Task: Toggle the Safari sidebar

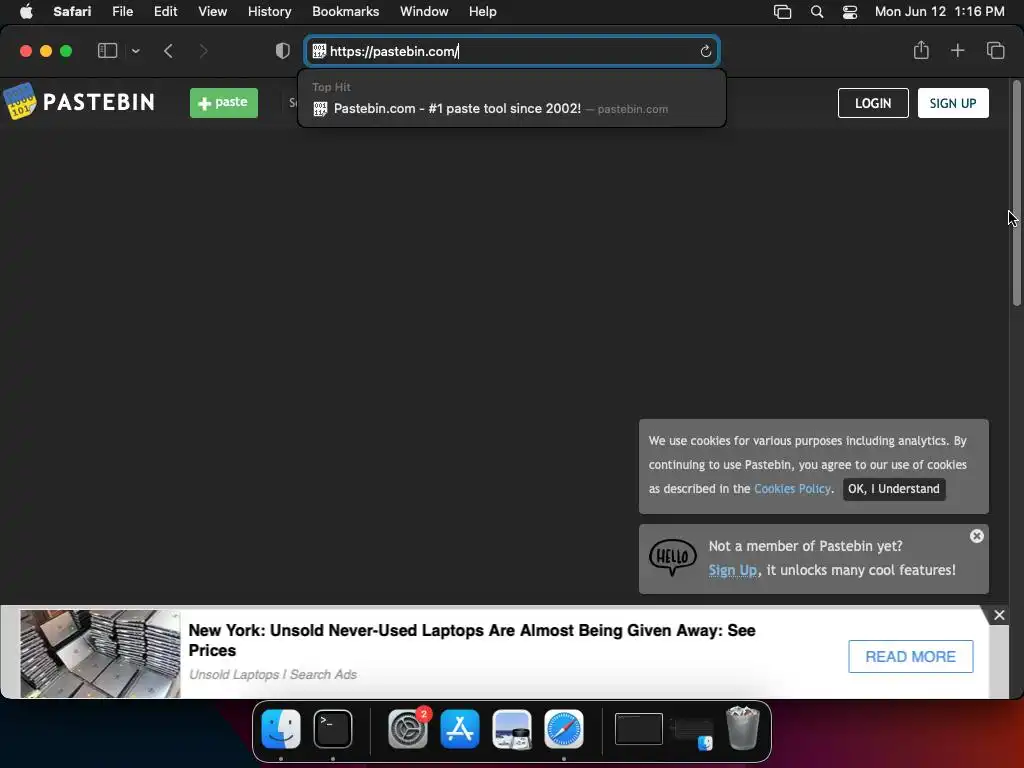Action: [107, 51]
